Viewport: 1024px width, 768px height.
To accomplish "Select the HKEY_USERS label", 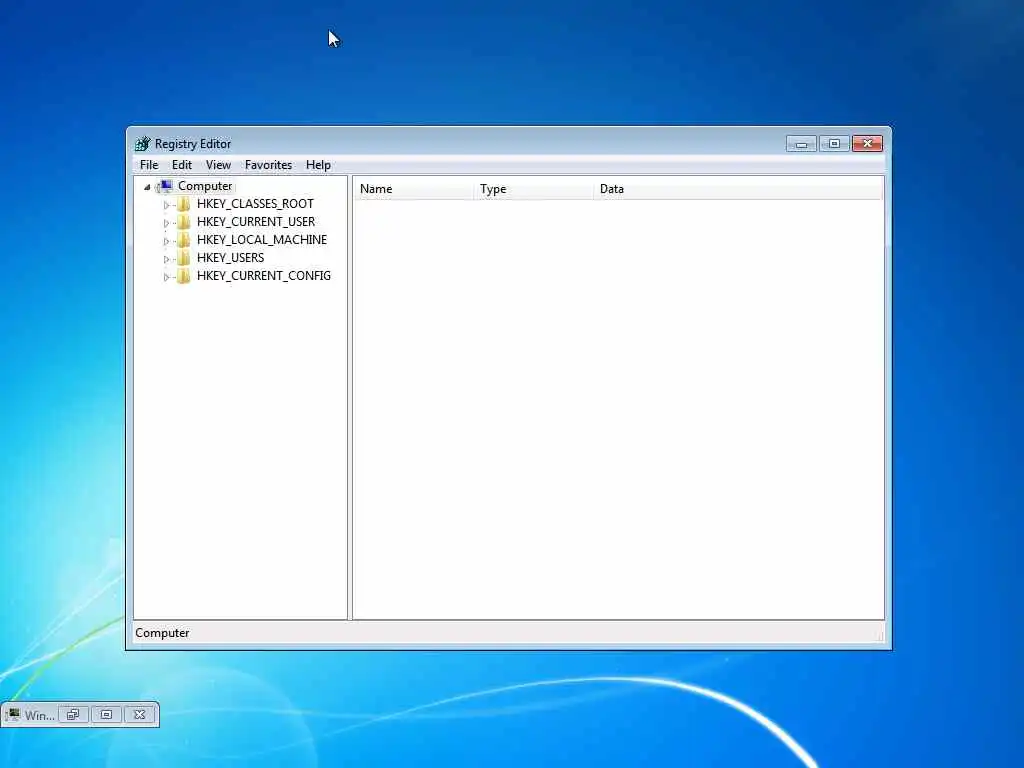I will [x=231, y=258].
